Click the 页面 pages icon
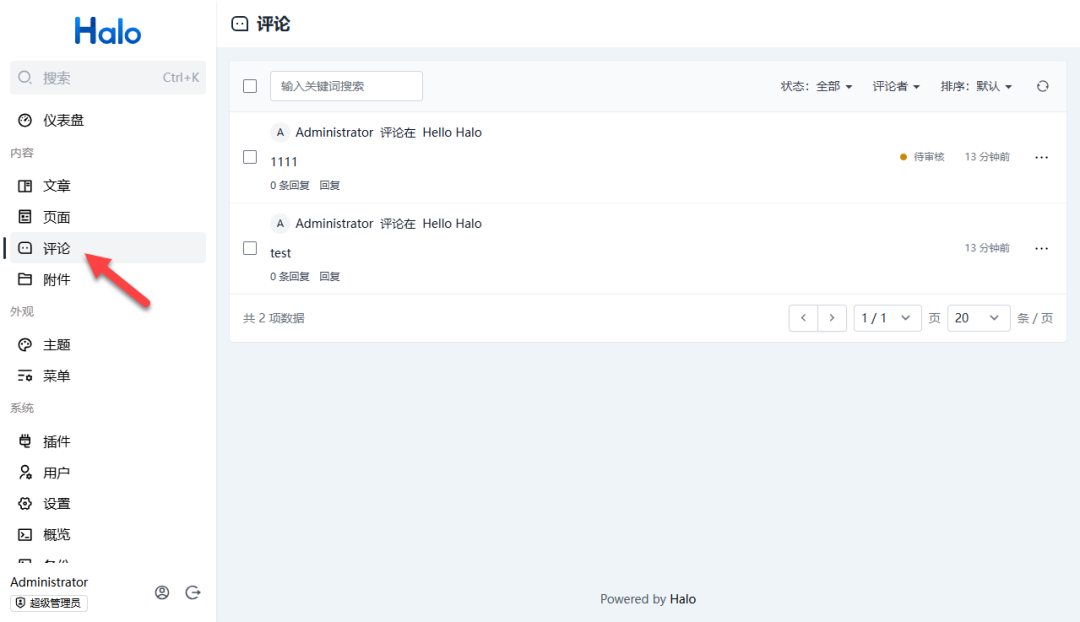Image resolution: width=1080 pixels, height=622 pixels. [x=25, y=217]
